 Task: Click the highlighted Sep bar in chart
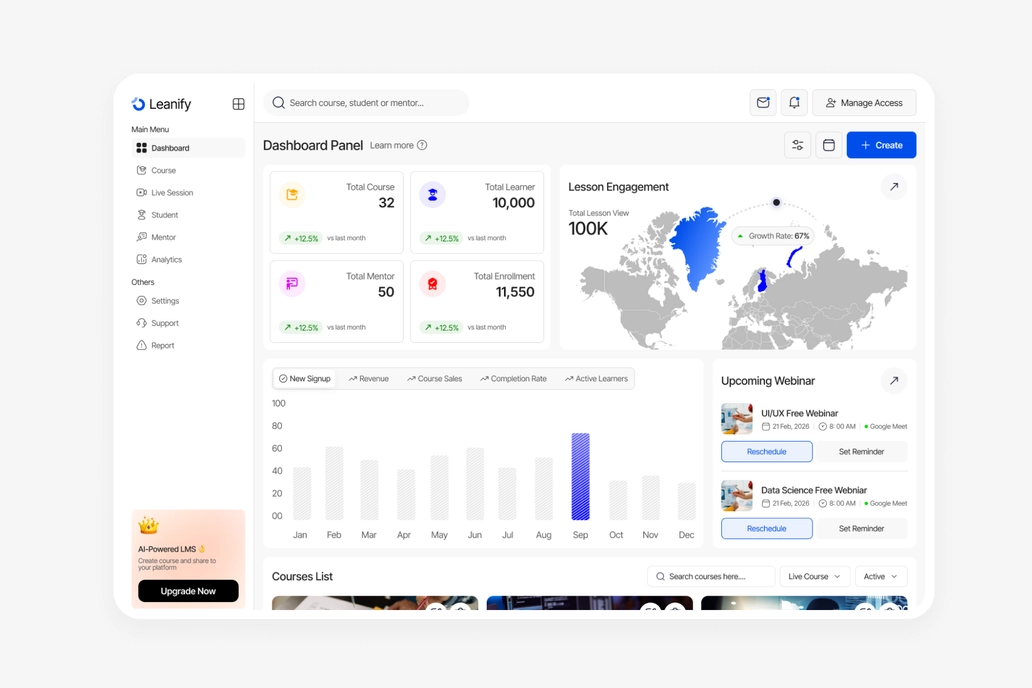pos(580,477)
